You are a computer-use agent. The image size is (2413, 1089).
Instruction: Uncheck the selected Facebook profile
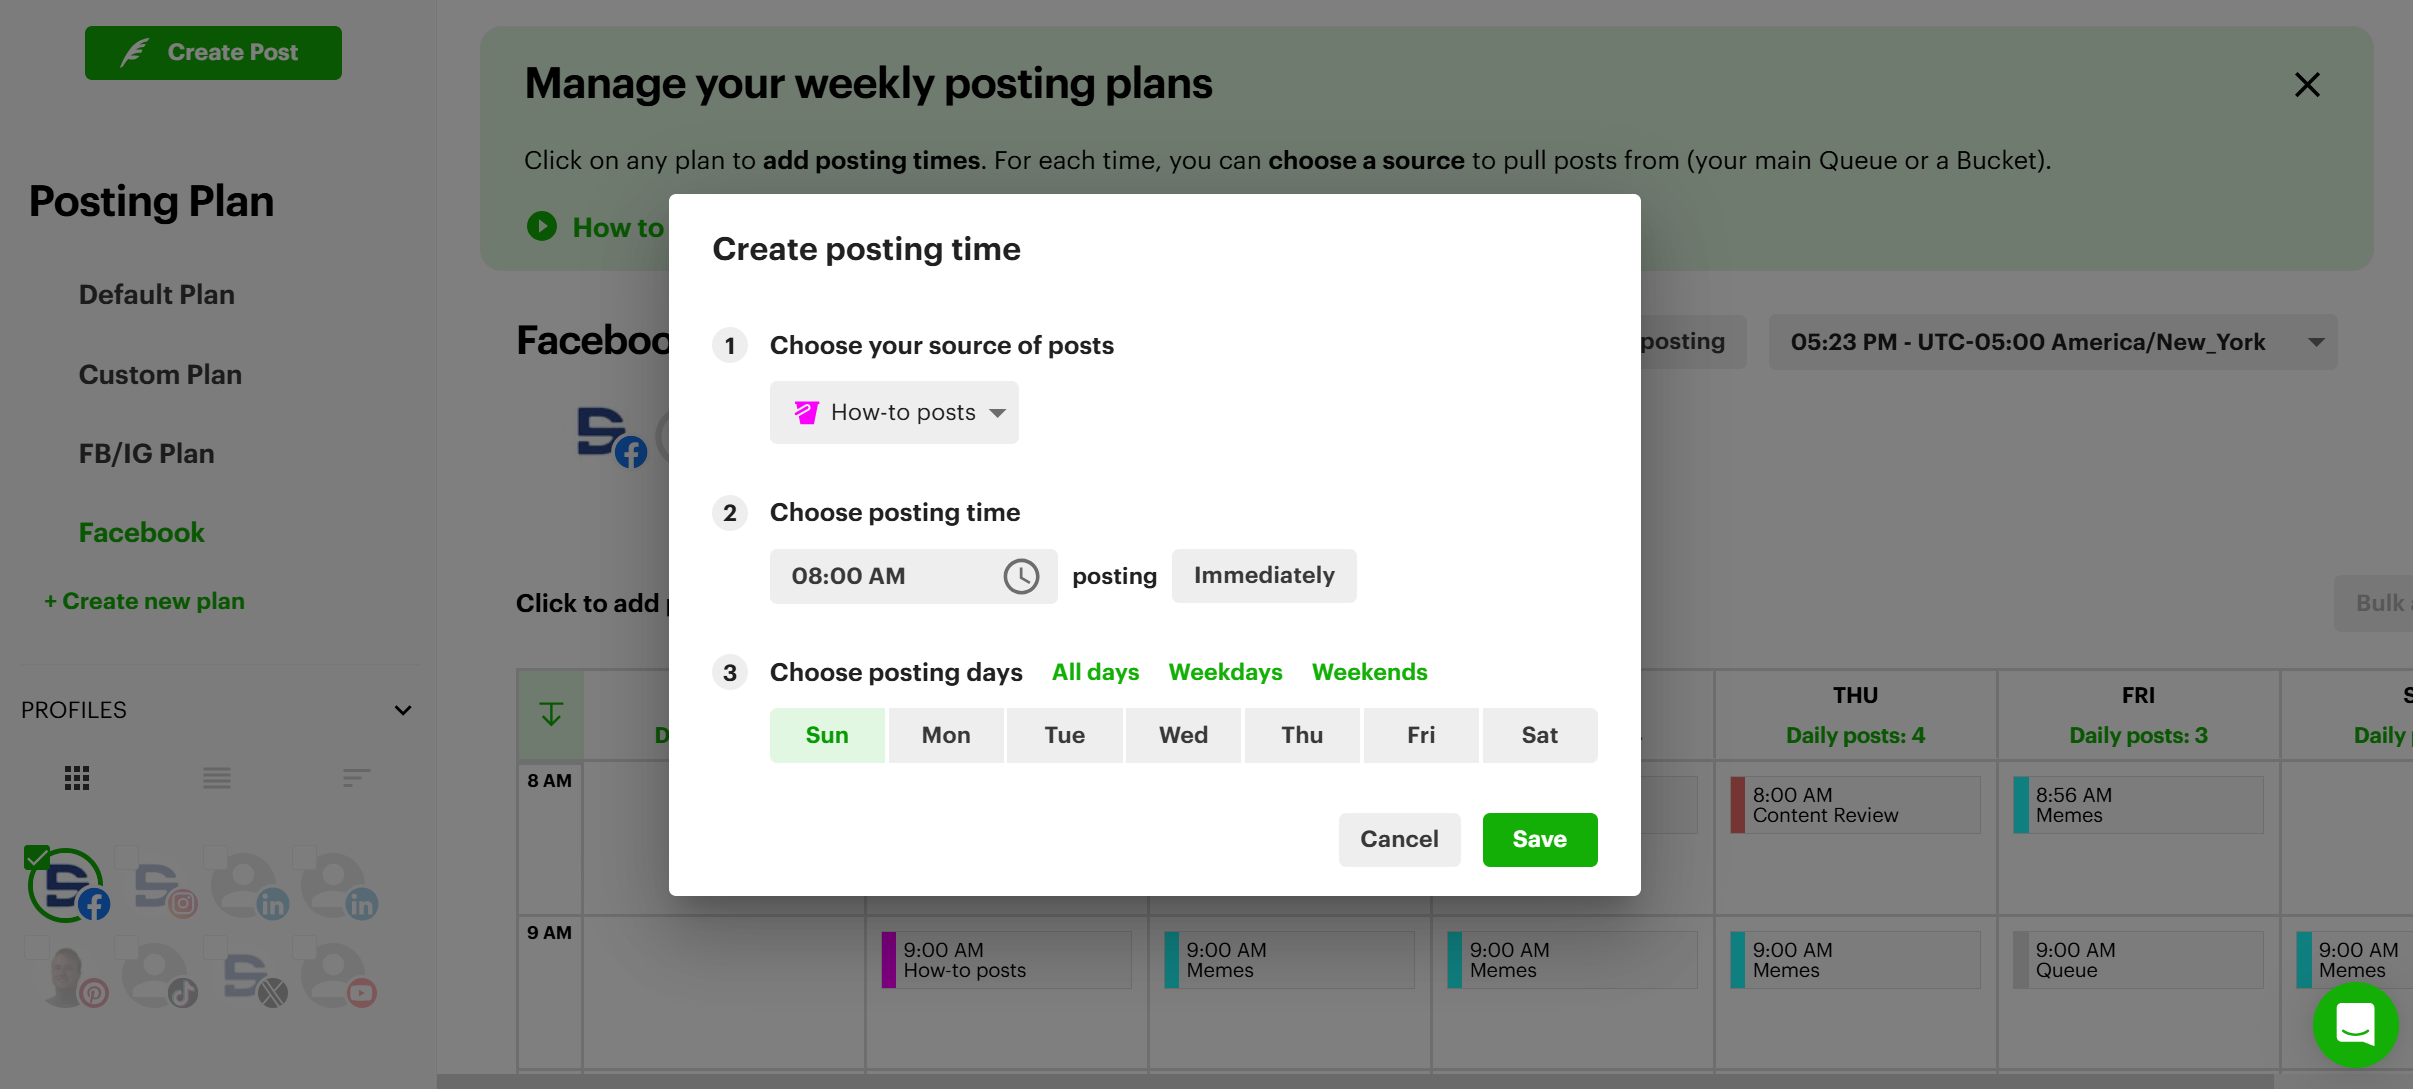tap(37, 857)
